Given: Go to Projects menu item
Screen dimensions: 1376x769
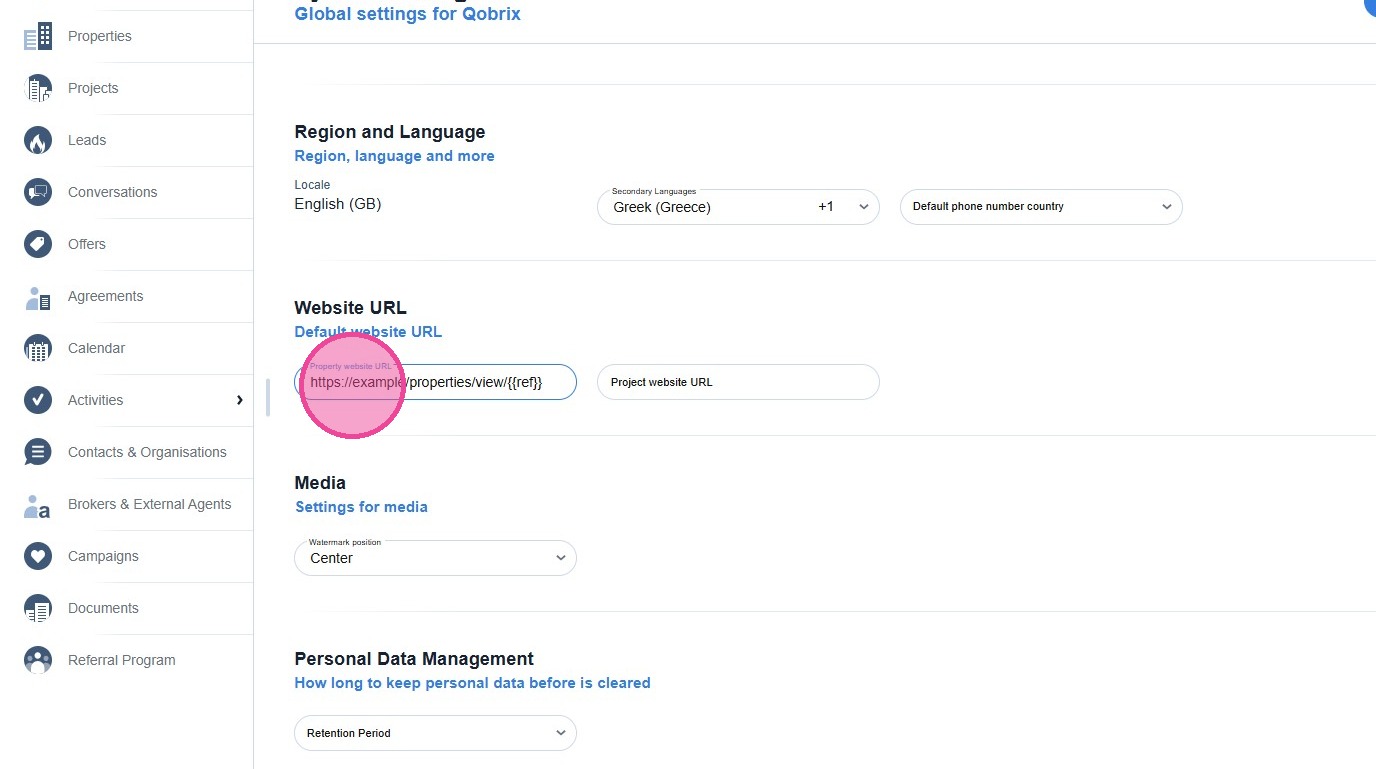Looking at the screenshot, I should click(x=93, y=88).
